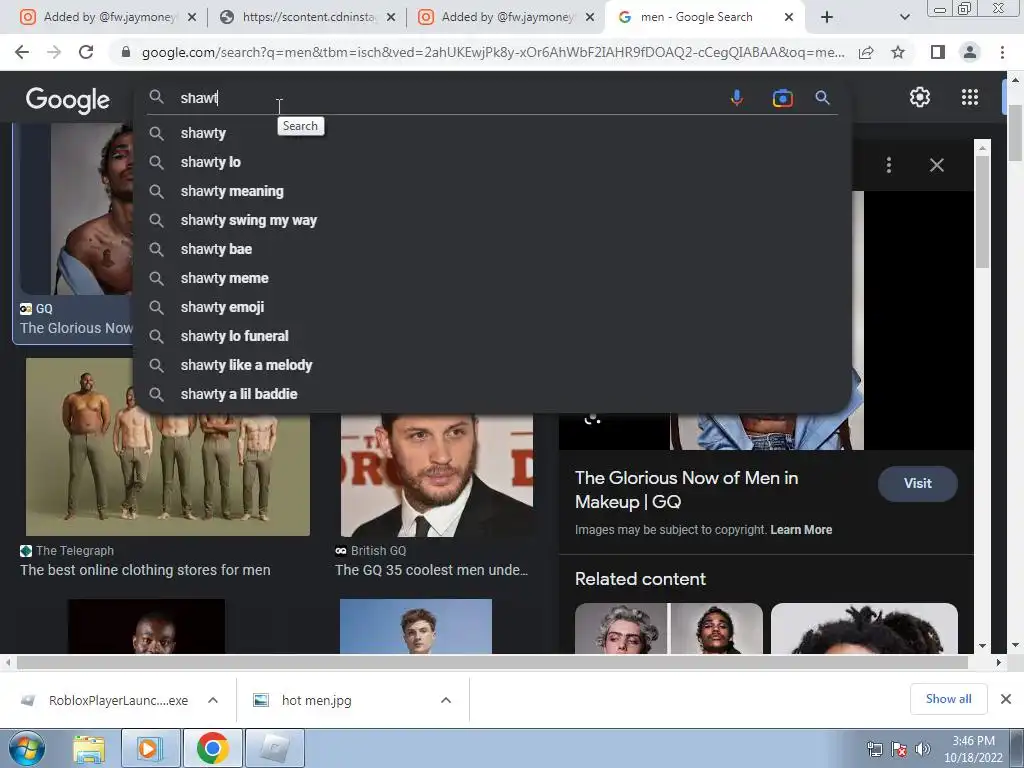Expand RobloxPlayerLauncher download options chevron
This screenshot has height=768, width=1024.
click(213, 700)
